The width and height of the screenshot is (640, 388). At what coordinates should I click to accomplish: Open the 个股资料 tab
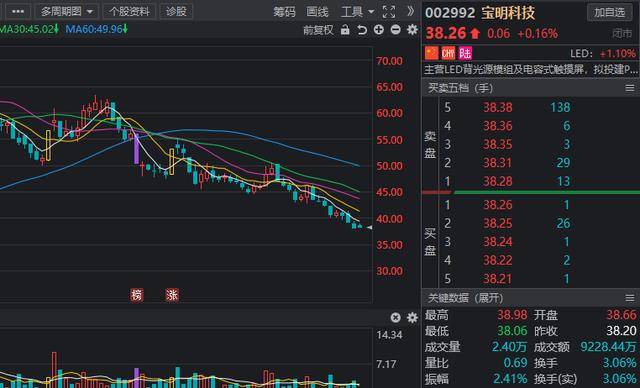(129, 11)
